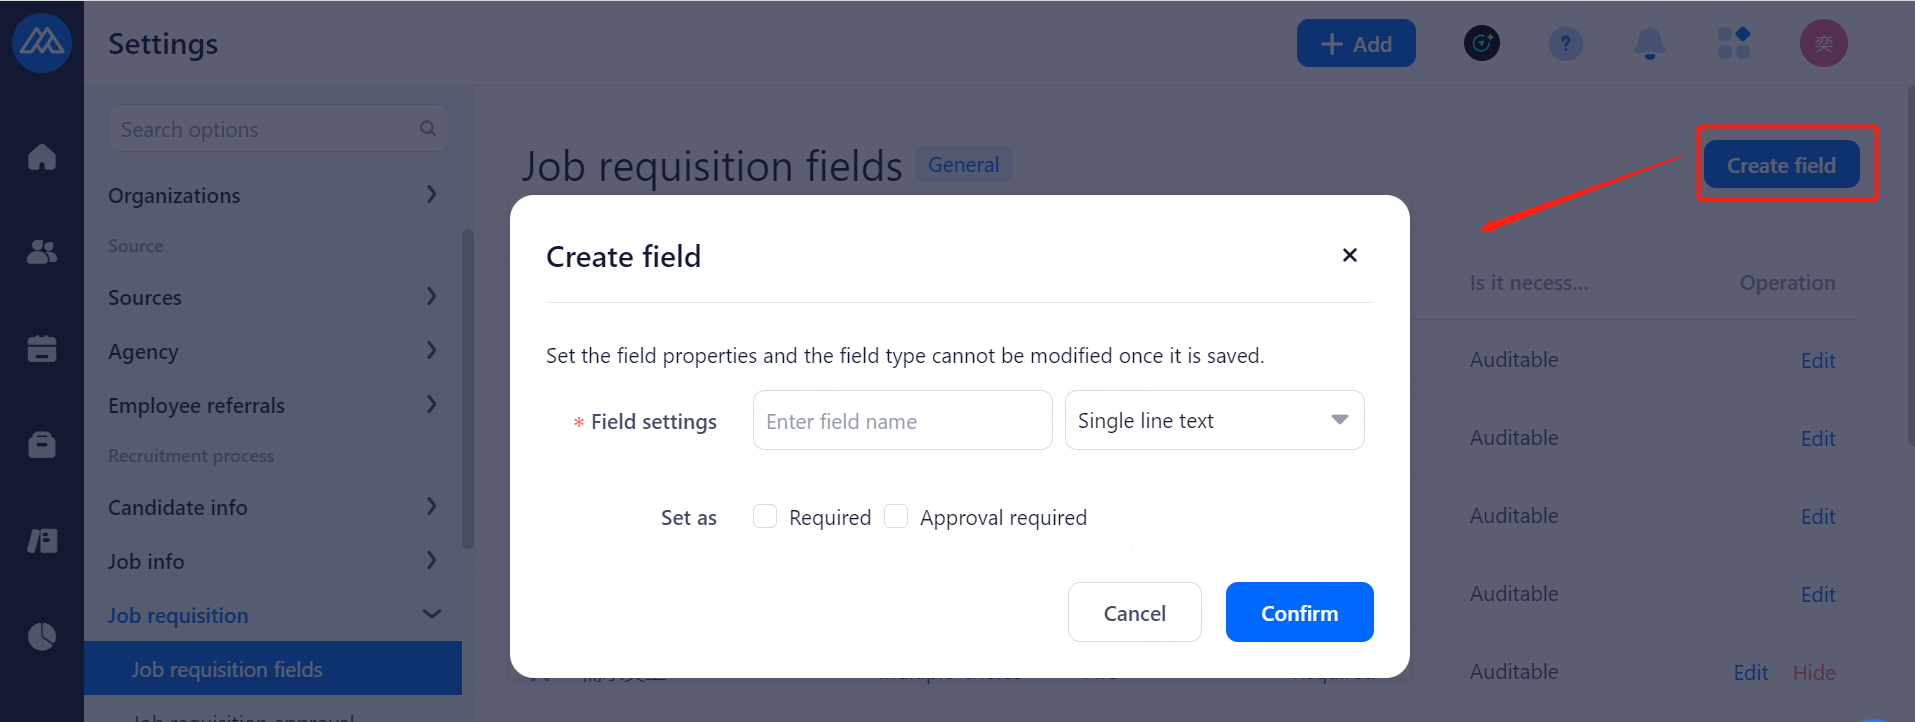The width and height of the screenshot is (1915, 722).
Task: Tick the Approval required checkbox
Action: coord(896,516)
